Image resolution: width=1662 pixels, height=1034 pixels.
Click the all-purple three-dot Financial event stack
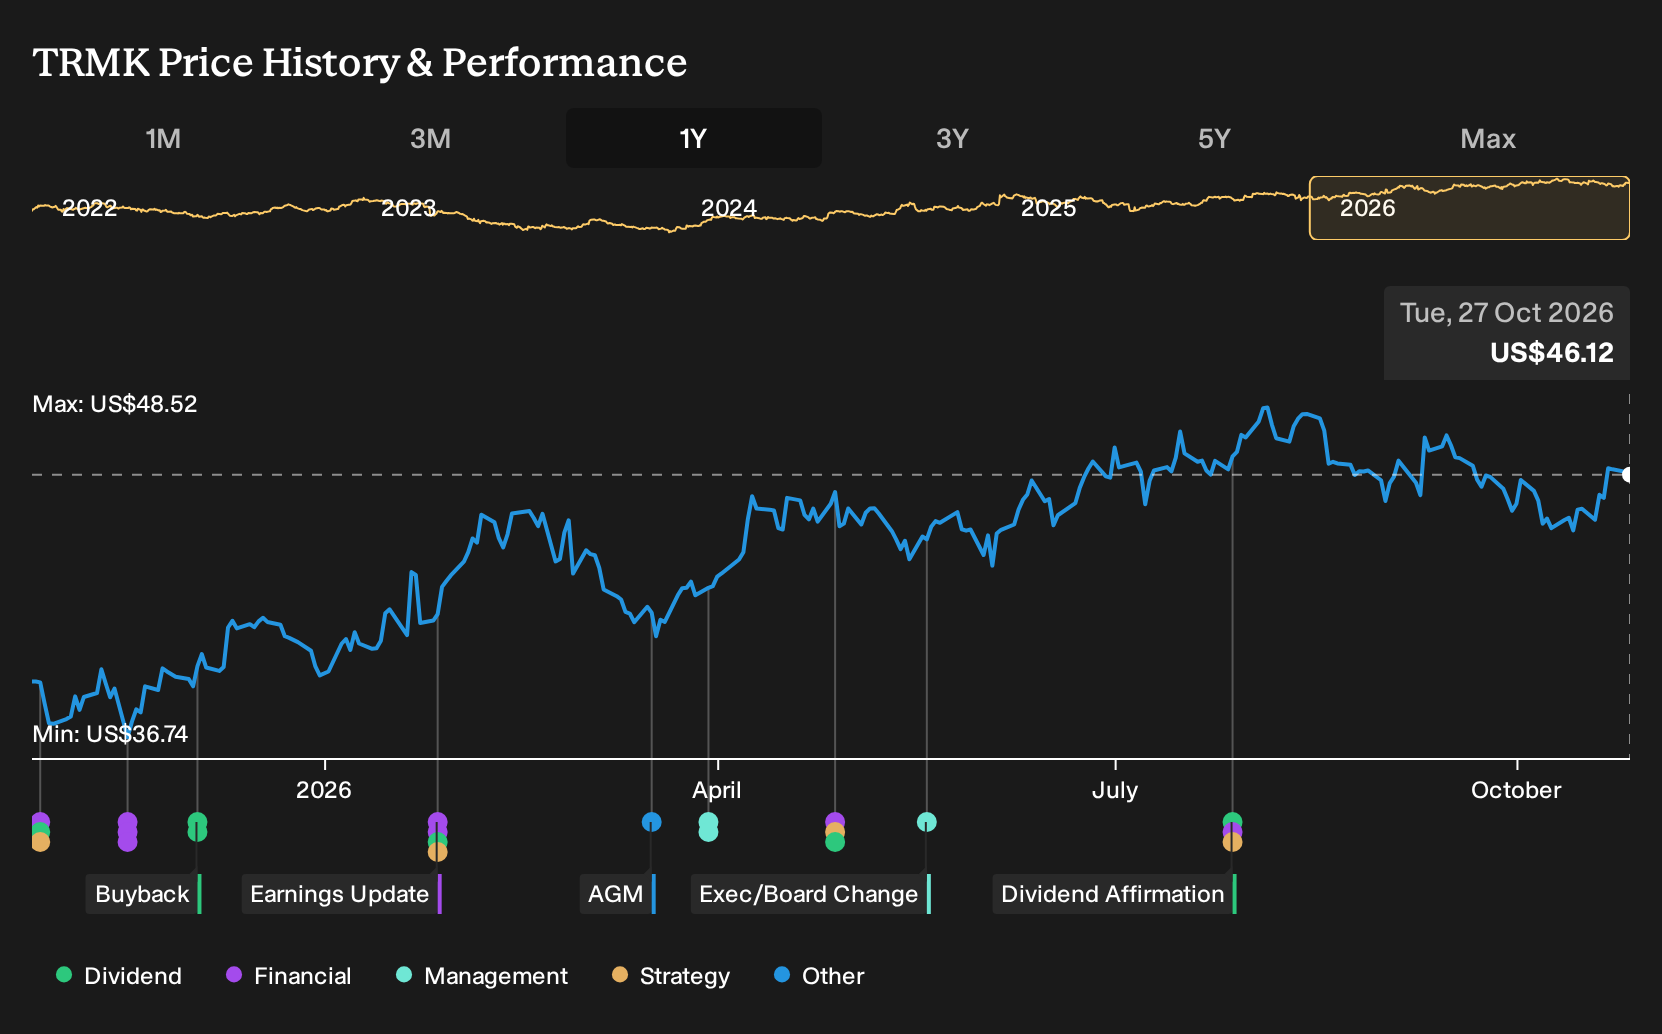click(x=127, y=832)
